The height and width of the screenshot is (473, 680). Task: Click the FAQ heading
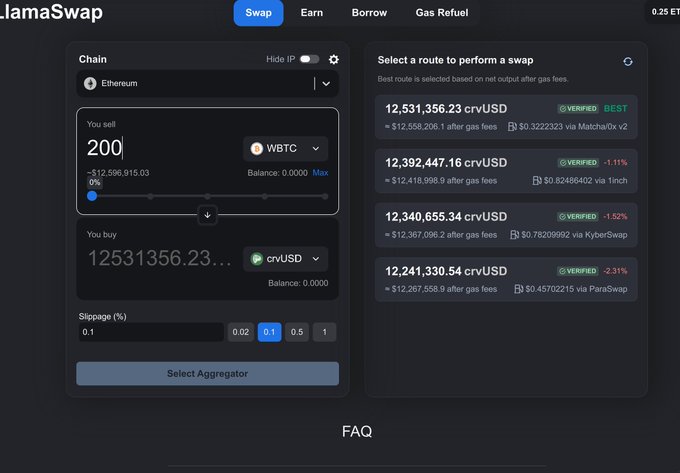[x=357, y=431]
